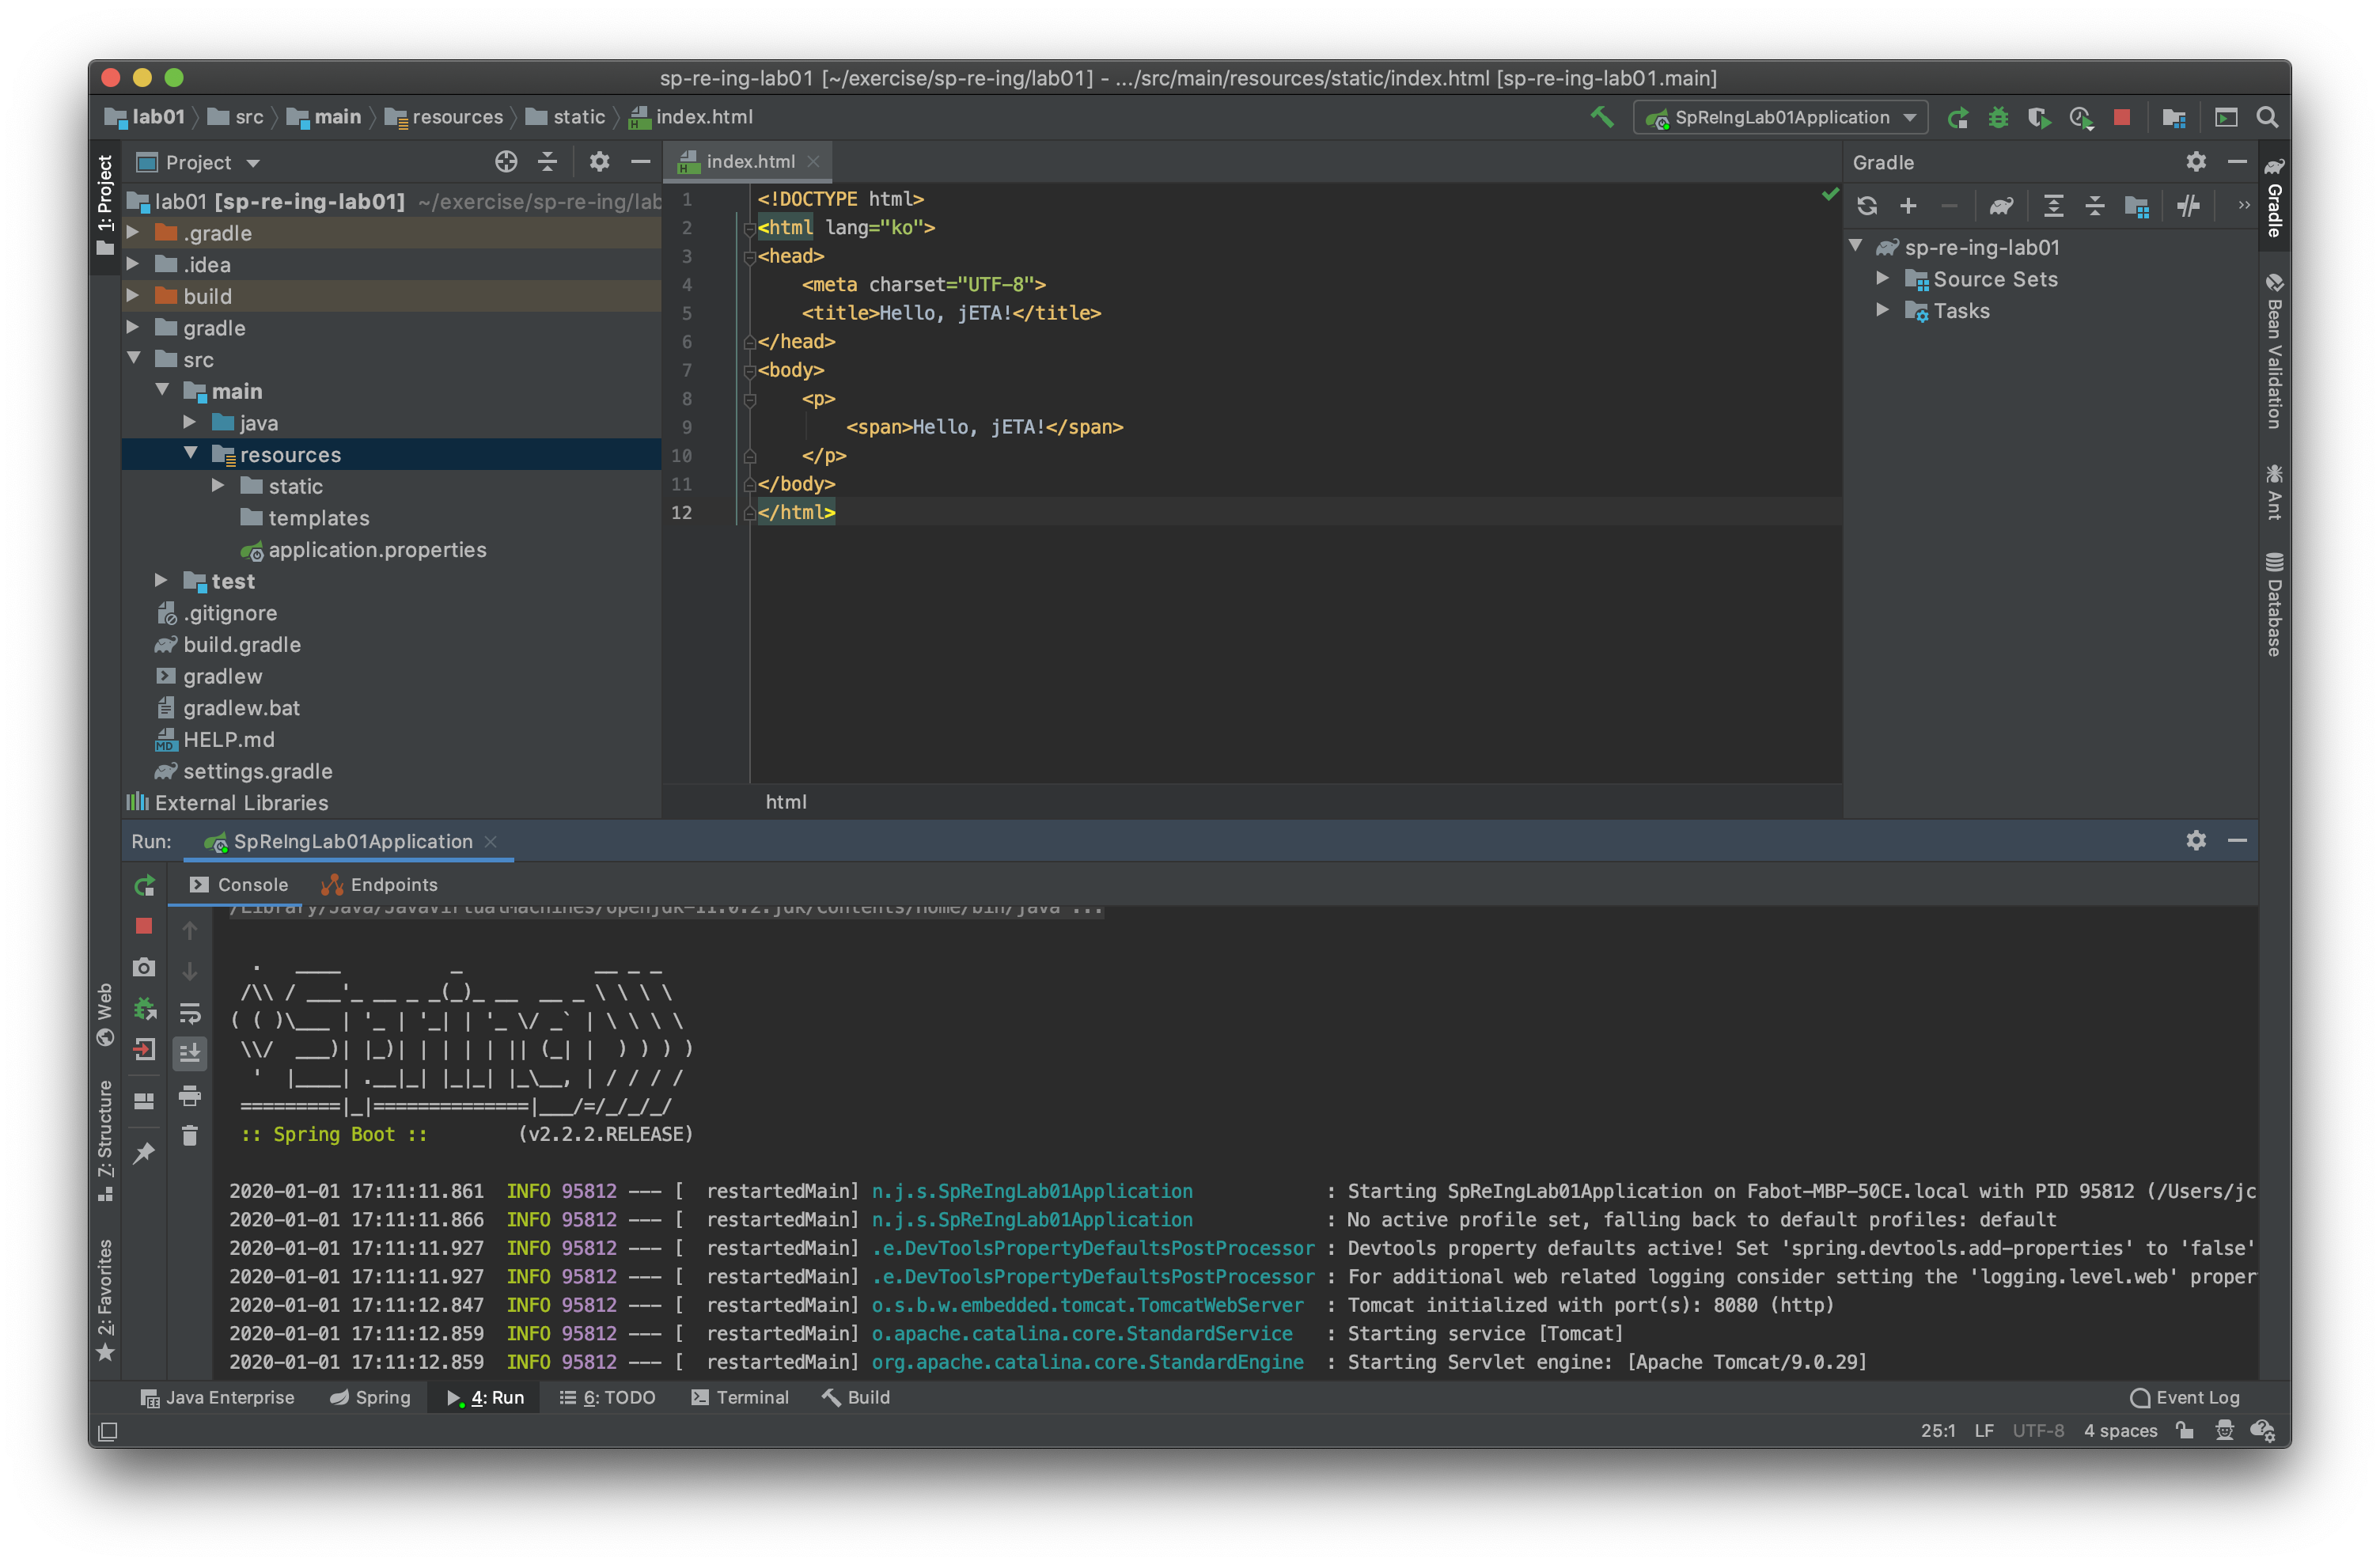The image size is (2380, 1565).
Task: Click the green hammer Build Project icon
Action: click(x=1602, y=117)
